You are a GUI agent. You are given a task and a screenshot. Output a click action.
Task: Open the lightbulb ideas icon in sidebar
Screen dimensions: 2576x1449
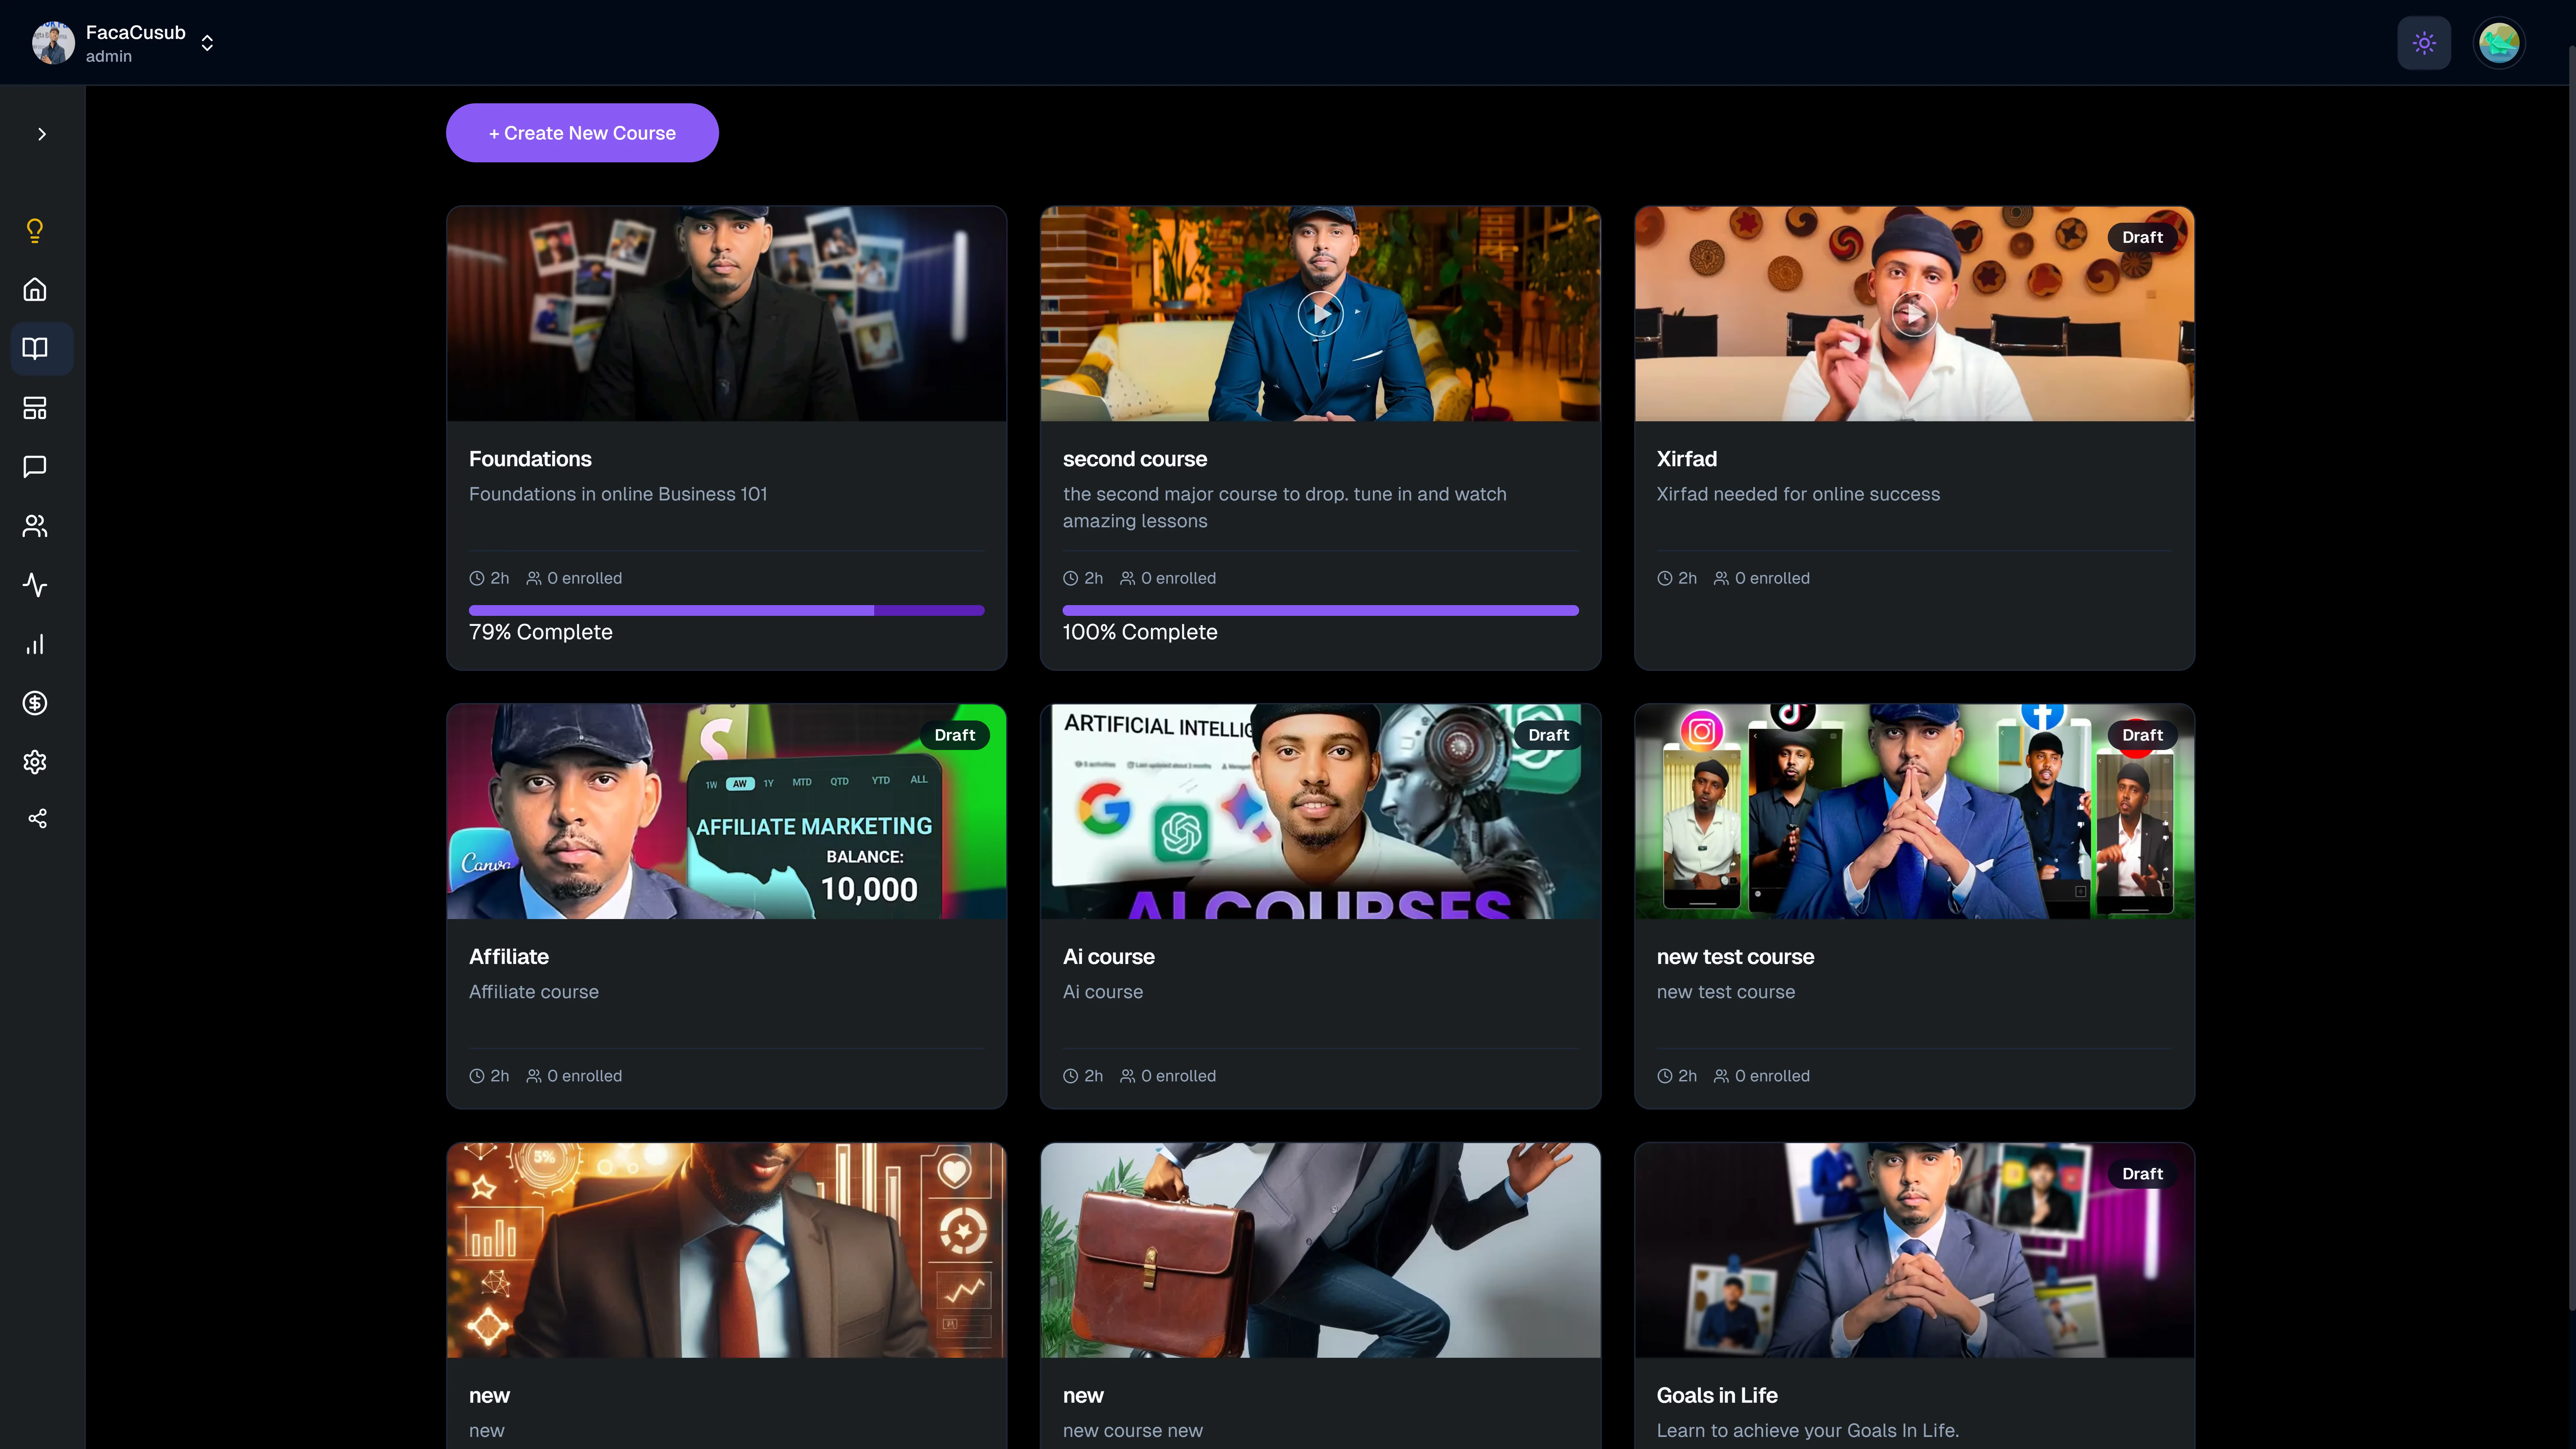35,231
